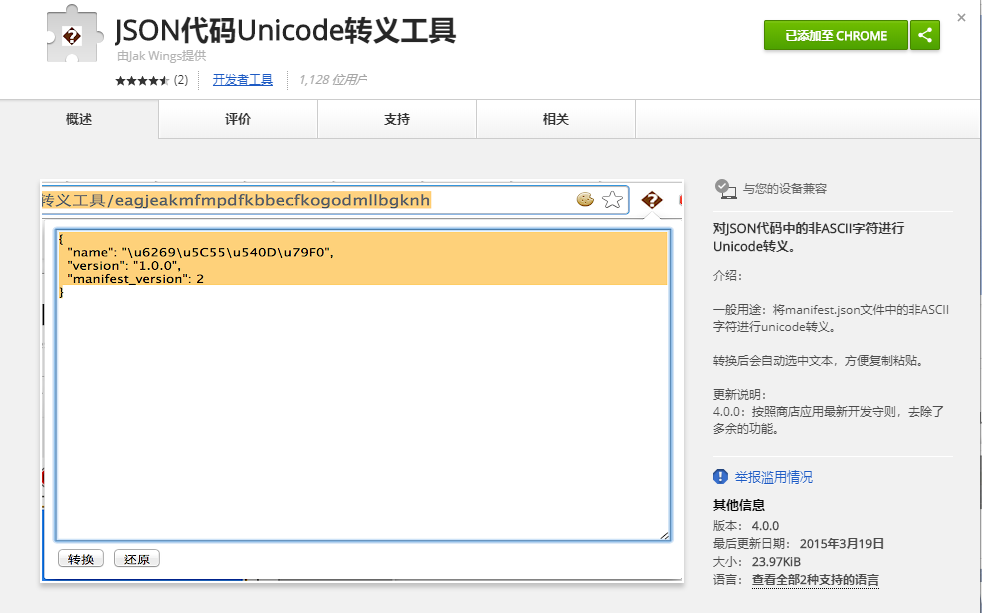This screenshot has height=613, width=982.
Task: Close the extension detail overlay
Action: (x=961, y=18)
